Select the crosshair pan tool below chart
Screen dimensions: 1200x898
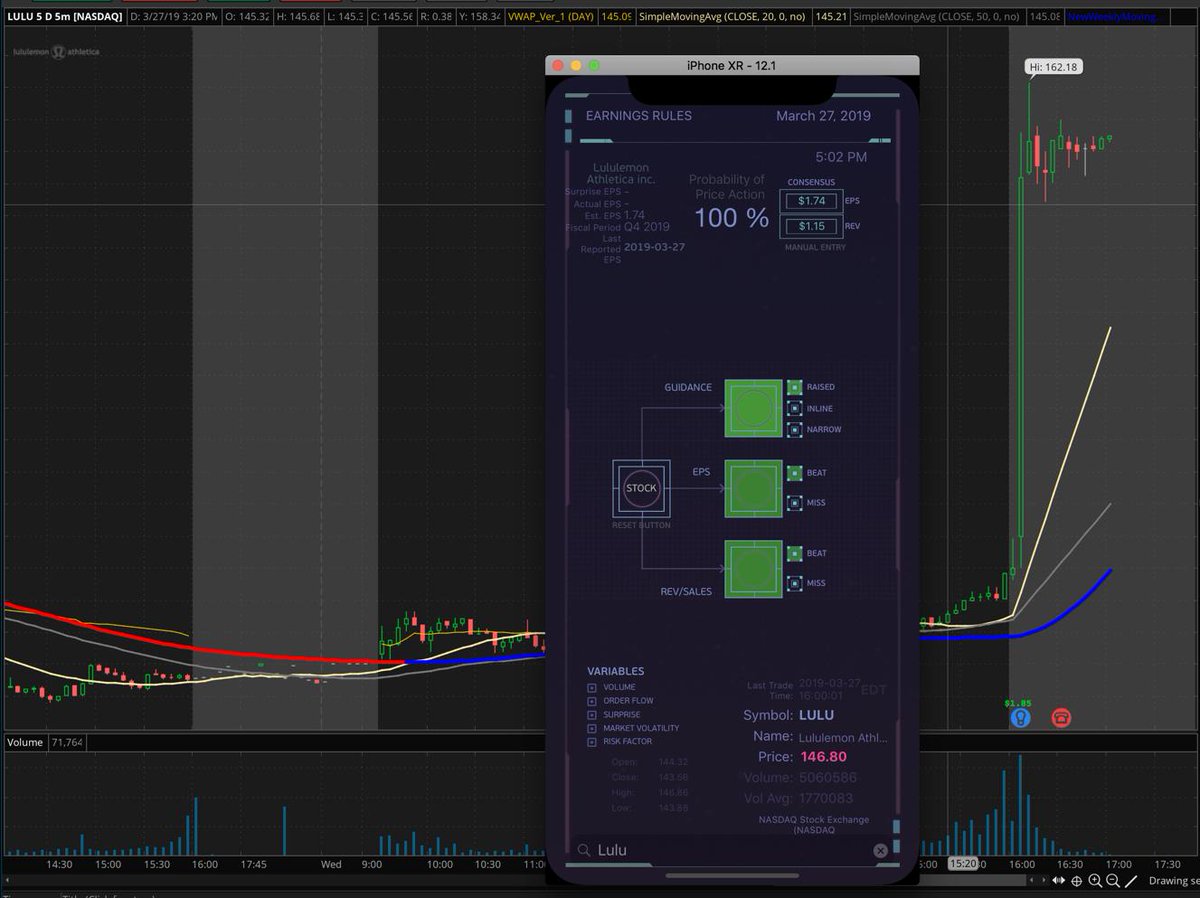pos(1077,881)
